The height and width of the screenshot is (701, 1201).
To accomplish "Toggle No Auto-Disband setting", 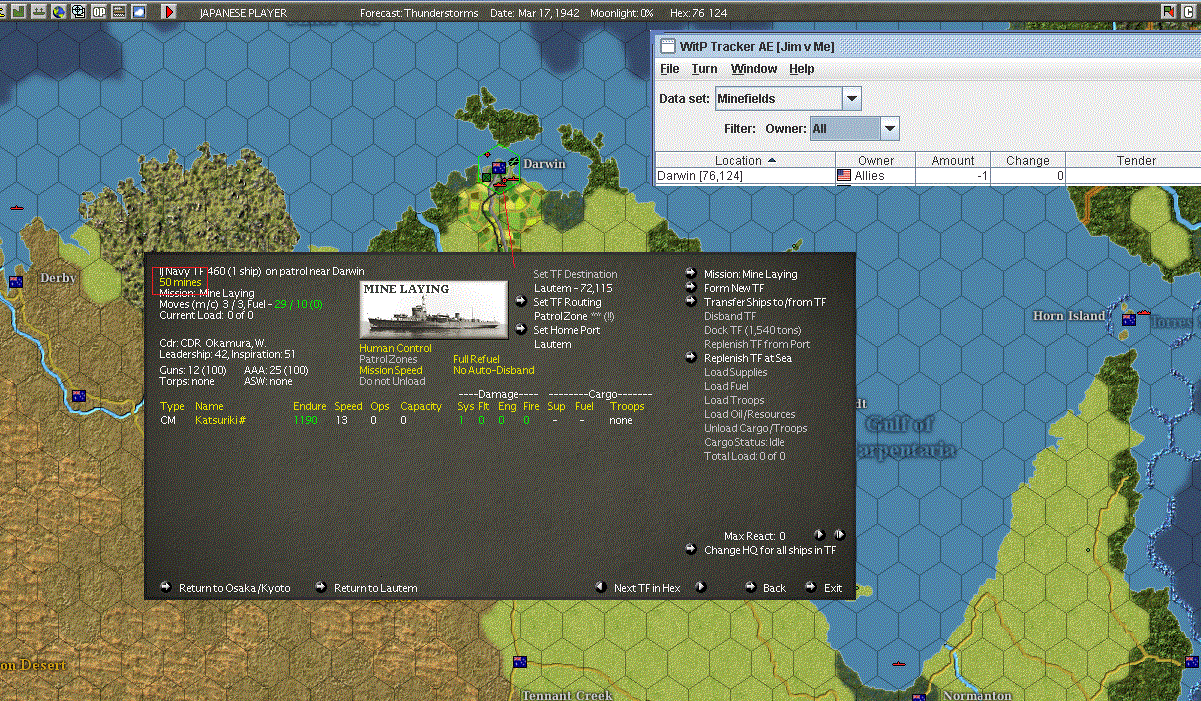I will click(x=493, y=370).
